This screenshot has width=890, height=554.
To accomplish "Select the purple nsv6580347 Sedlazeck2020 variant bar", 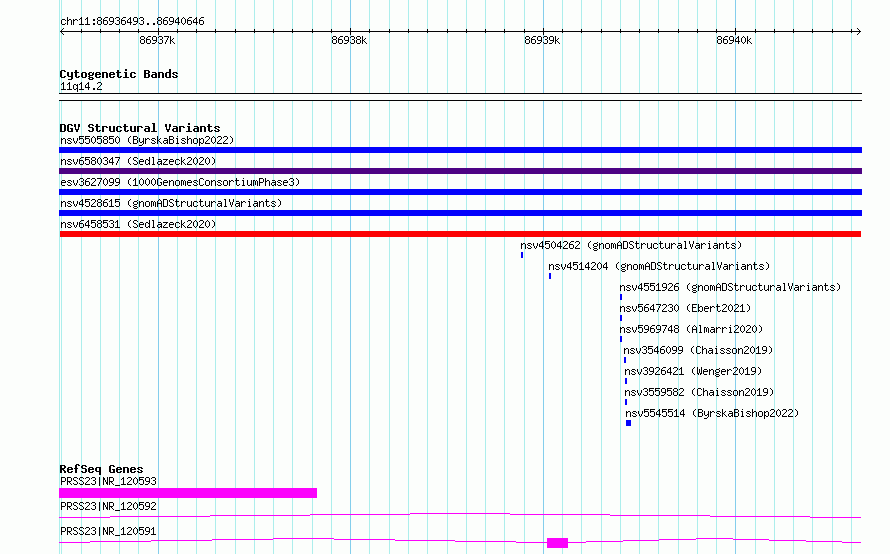I will click(x=460, y=171).
